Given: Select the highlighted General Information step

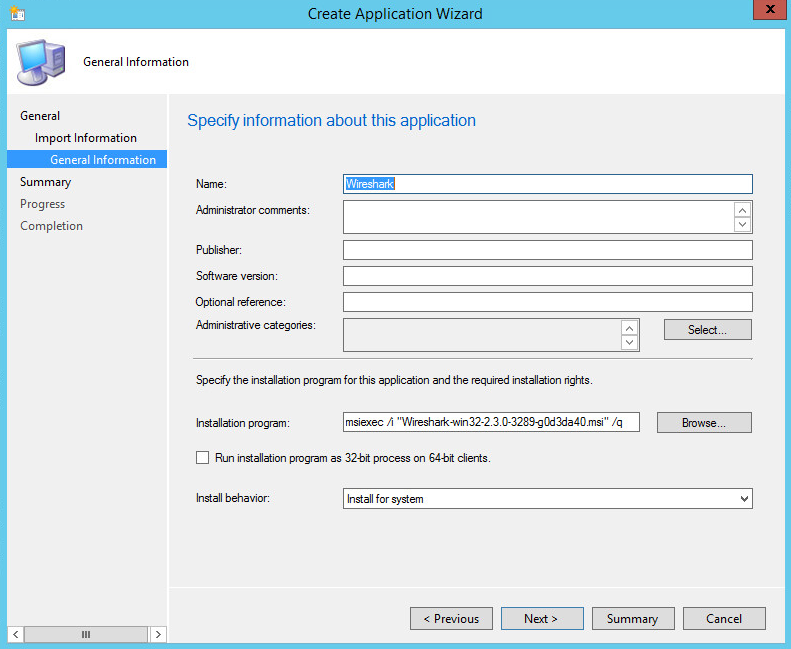Looking at the screenshot, I should (x=87, y=159).
